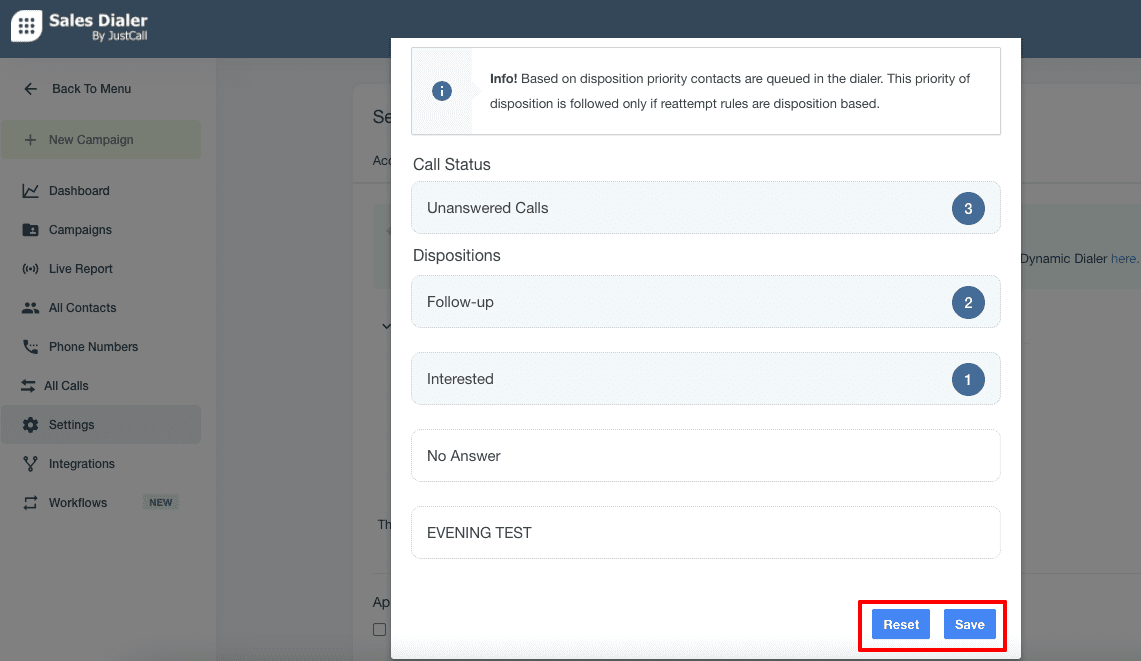Screen dimensions: 1141x661
Task: Collapse the section using the chevron arrow
Action: point(387,326)
